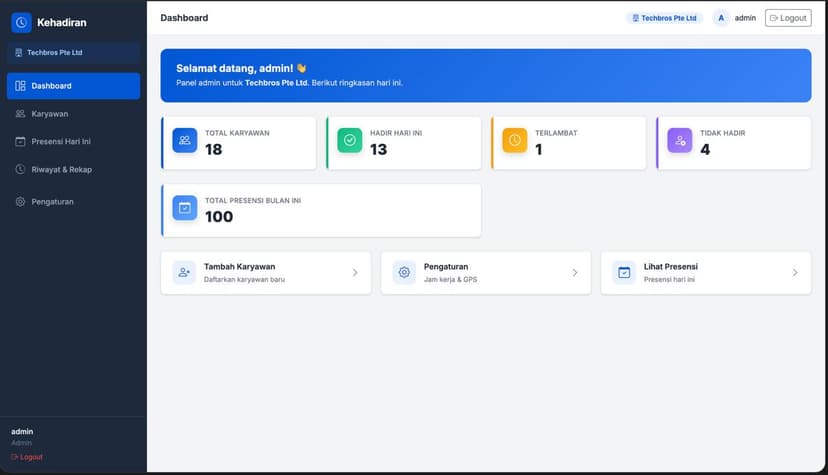Click the Total Presensi Bulan Ini calendar icon
This screenshot has height=475, width=828.
185,208
